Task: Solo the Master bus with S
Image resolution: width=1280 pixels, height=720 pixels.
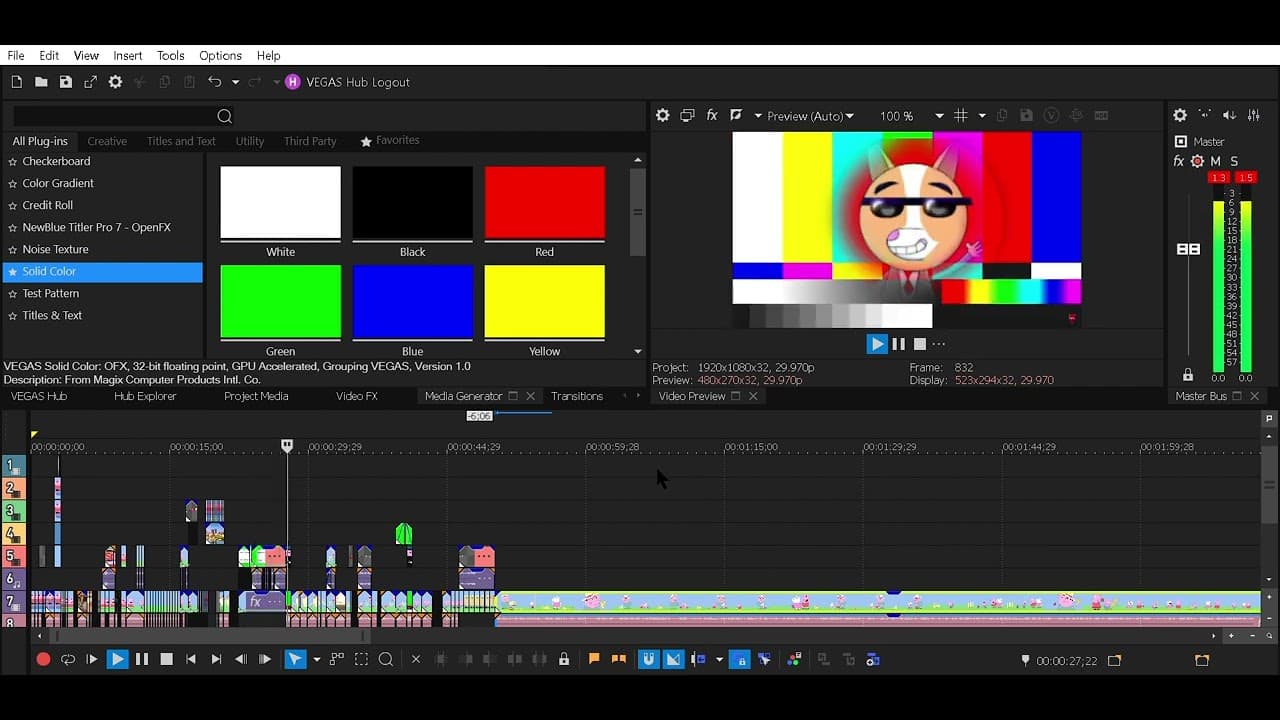Action: pos(1234,161)
